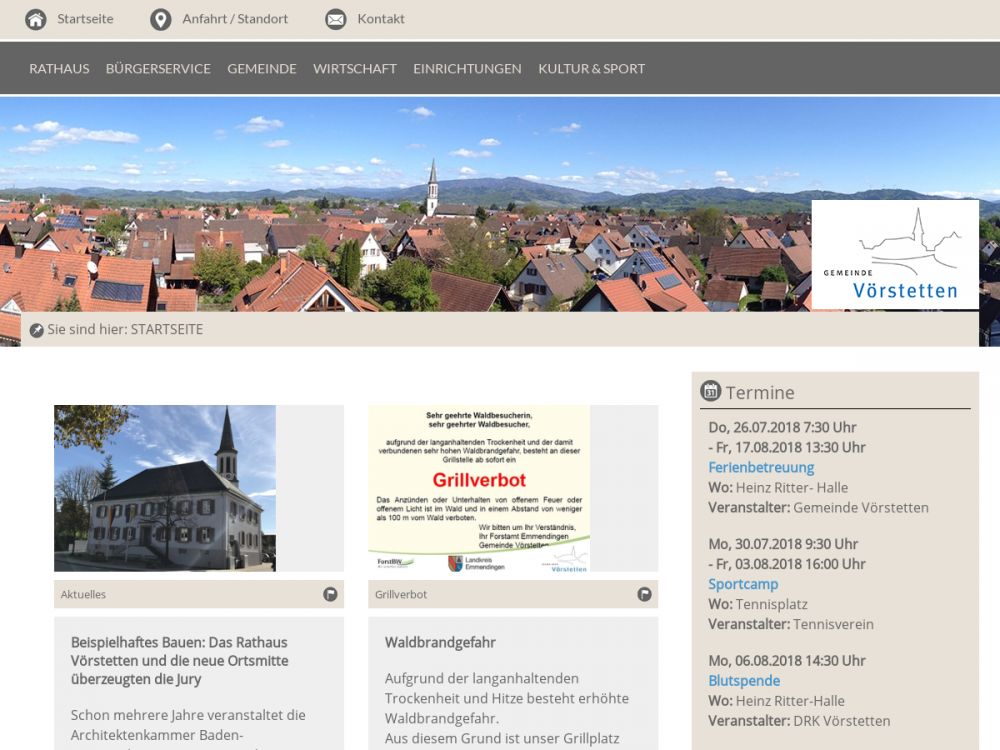The height and width of the screenshot is (750, 1000).
Task: Open the Ferienbetreuung event link
Action: pos(761,467)
